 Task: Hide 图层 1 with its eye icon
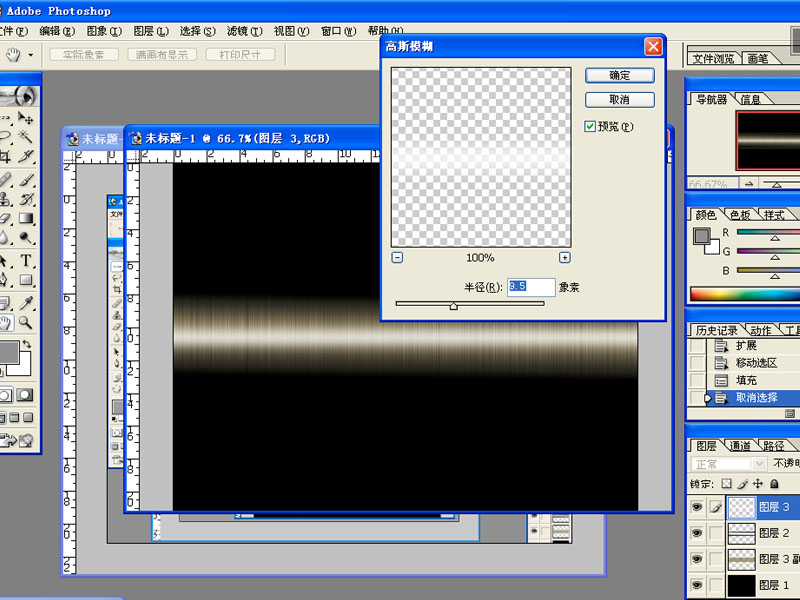tap(696, 585)
